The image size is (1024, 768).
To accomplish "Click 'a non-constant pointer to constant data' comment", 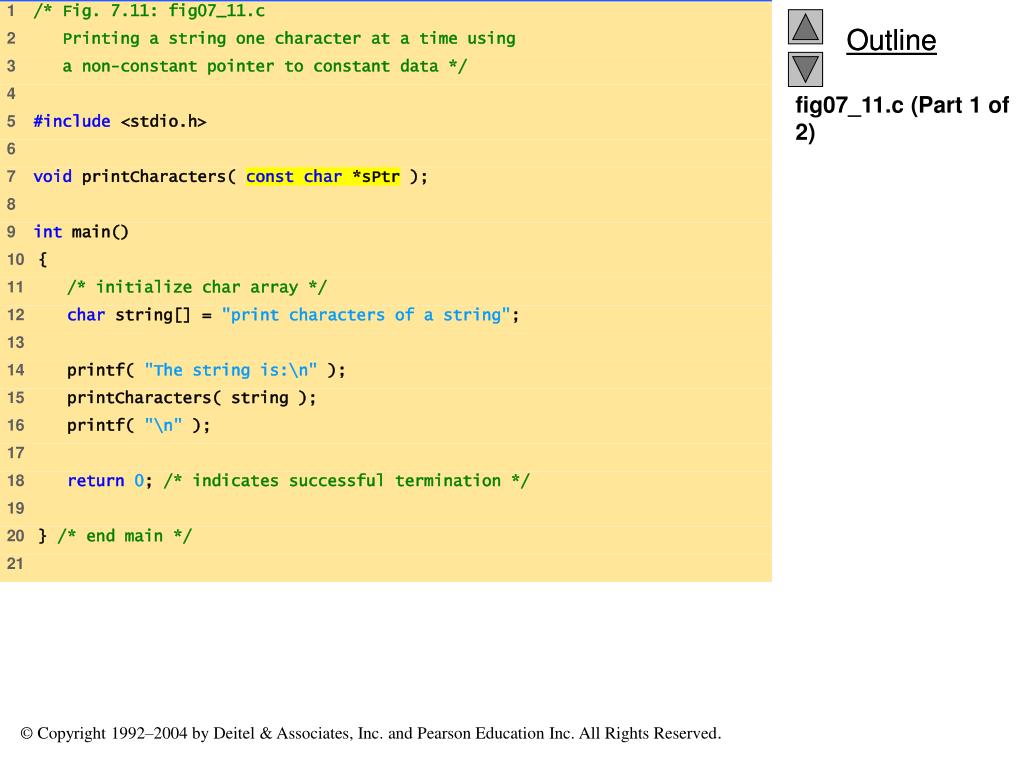I will (x=264, y=66).
